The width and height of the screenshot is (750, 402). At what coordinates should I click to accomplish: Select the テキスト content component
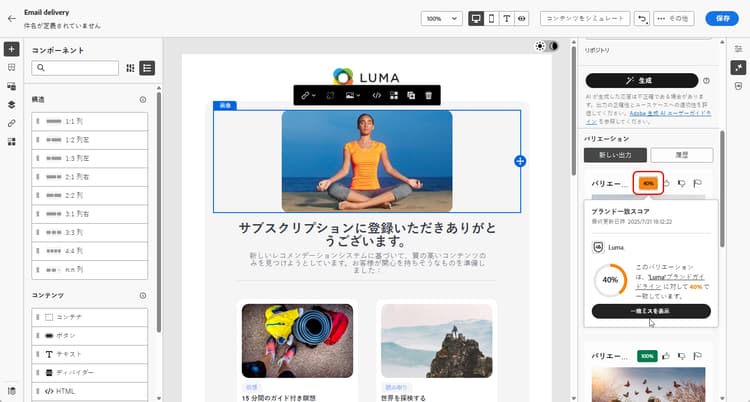[90, 354]
